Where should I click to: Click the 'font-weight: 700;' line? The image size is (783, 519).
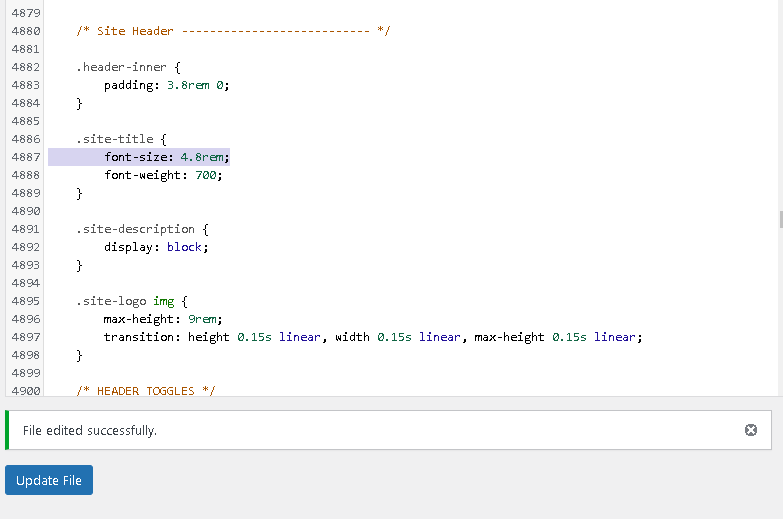pyautogui.click(x=163, y=175)
